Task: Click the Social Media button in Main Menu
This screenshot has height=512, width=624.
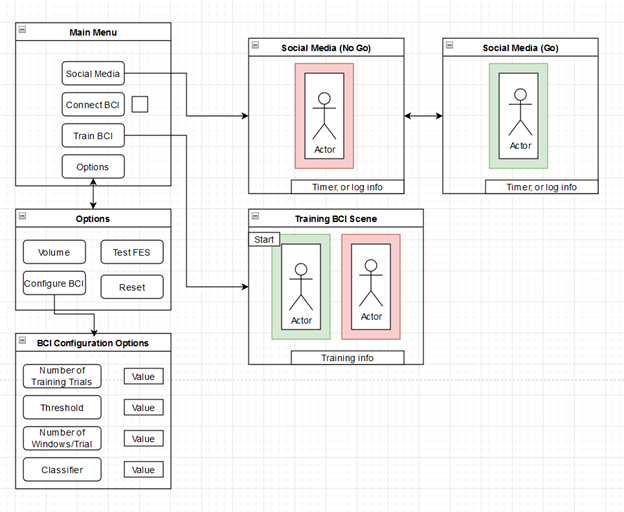Action: tap(92, 73)
